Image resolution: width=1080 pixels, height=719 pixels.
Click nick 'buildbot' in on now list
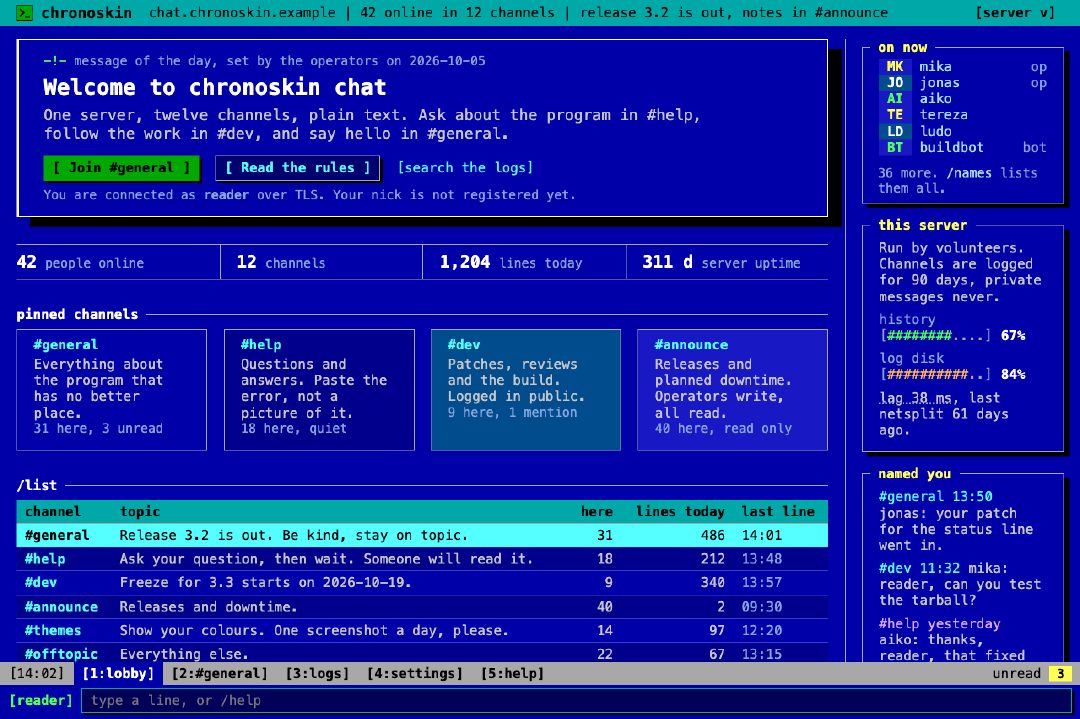[x=951, y=147]
